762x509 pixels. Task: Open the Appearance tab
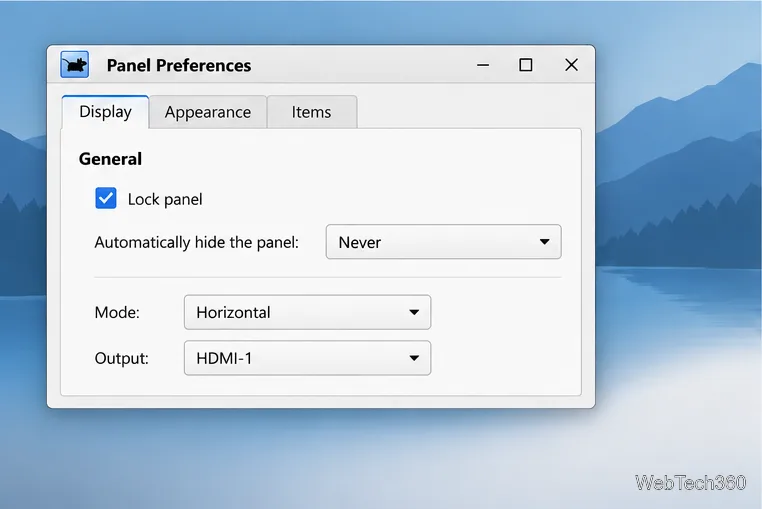point(208,112)
